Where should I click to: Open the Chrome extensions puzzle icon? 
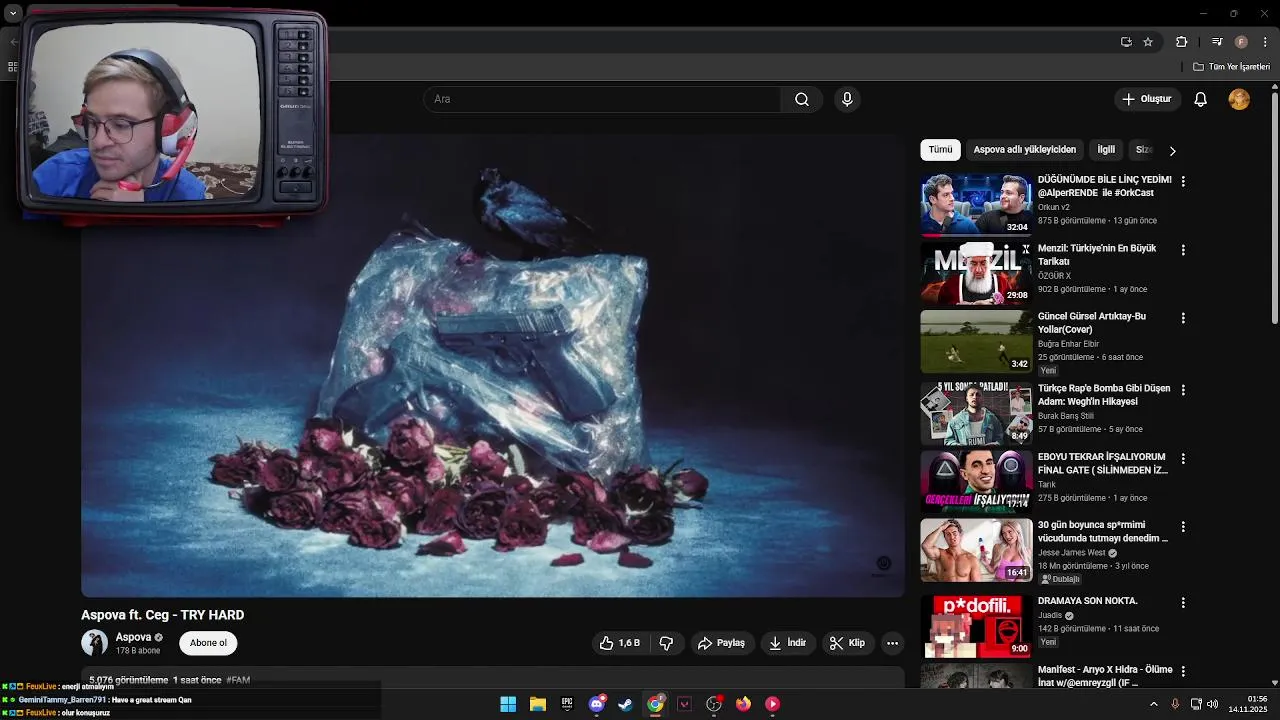click(x=1181, y=42)
